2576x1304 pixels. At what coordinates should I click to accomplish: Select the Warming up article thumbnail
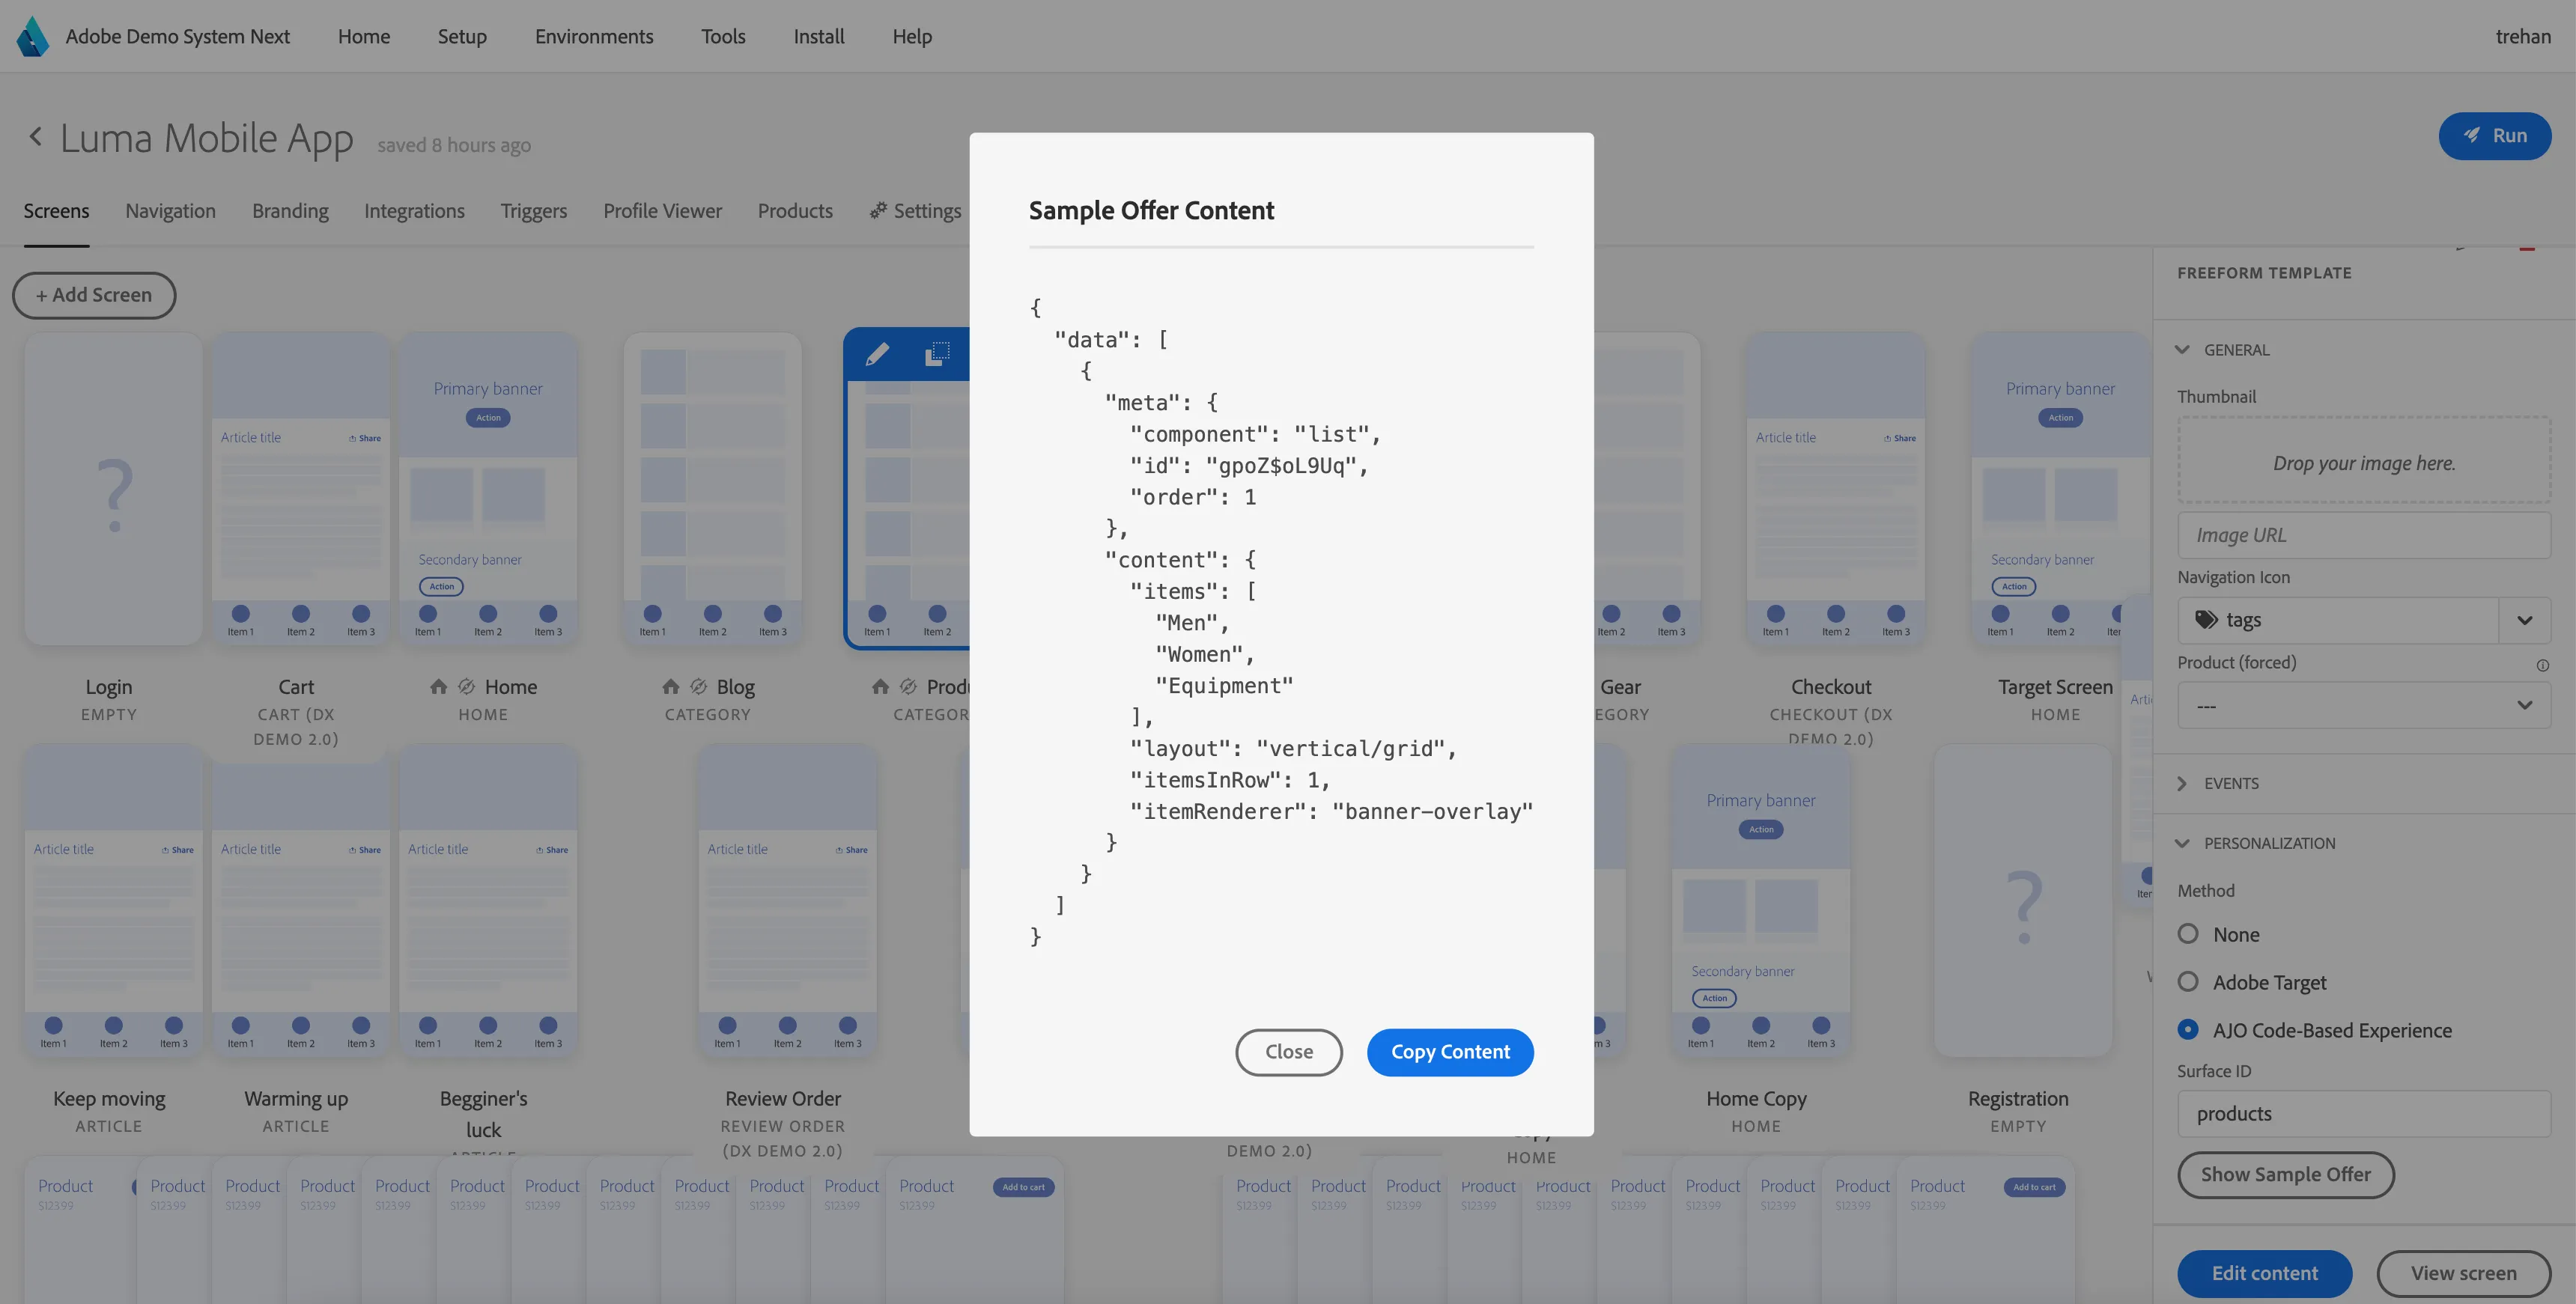point(301,900)
